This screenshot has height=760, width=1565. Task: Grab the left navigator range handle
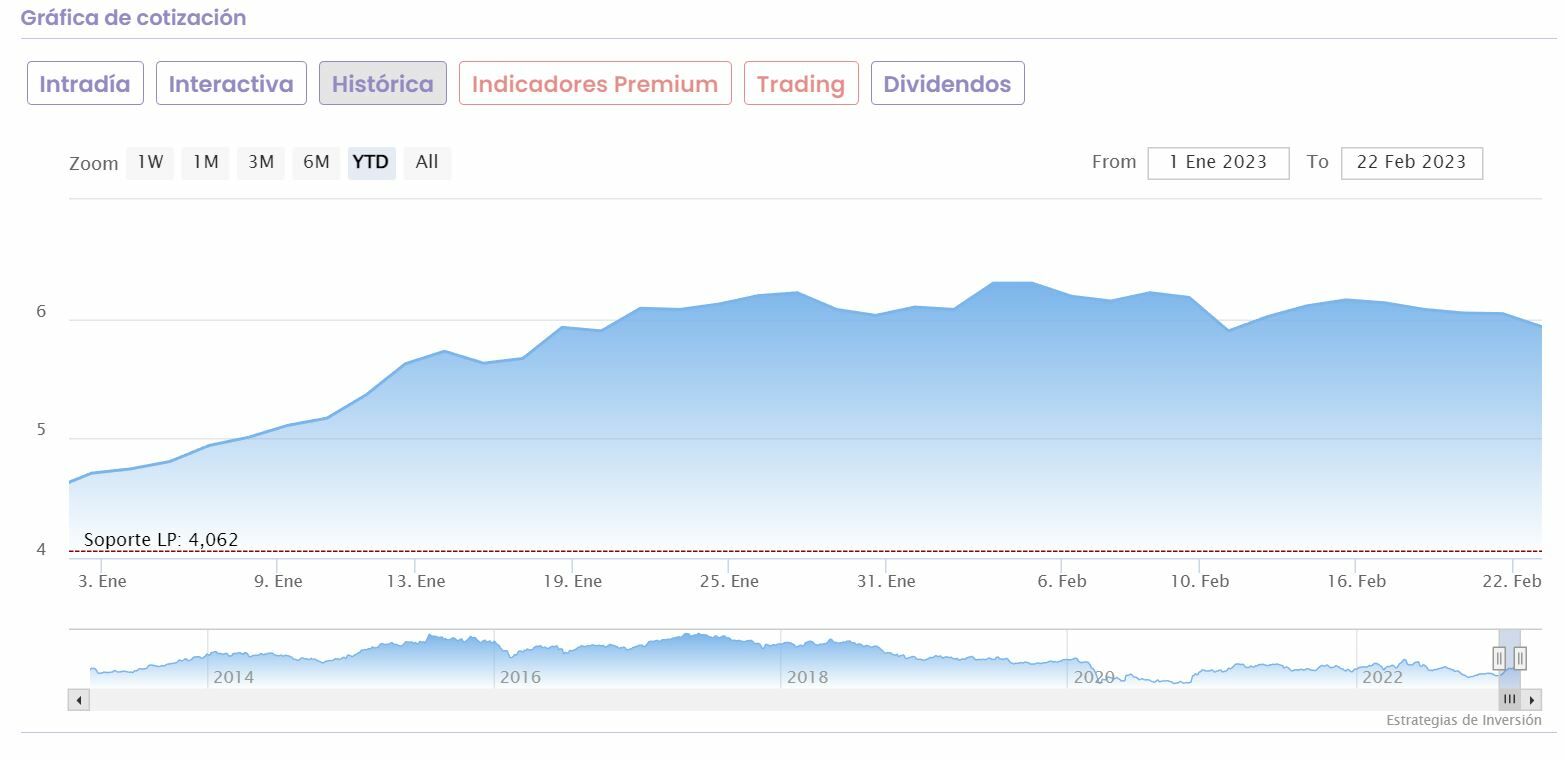click(1499, 657)
